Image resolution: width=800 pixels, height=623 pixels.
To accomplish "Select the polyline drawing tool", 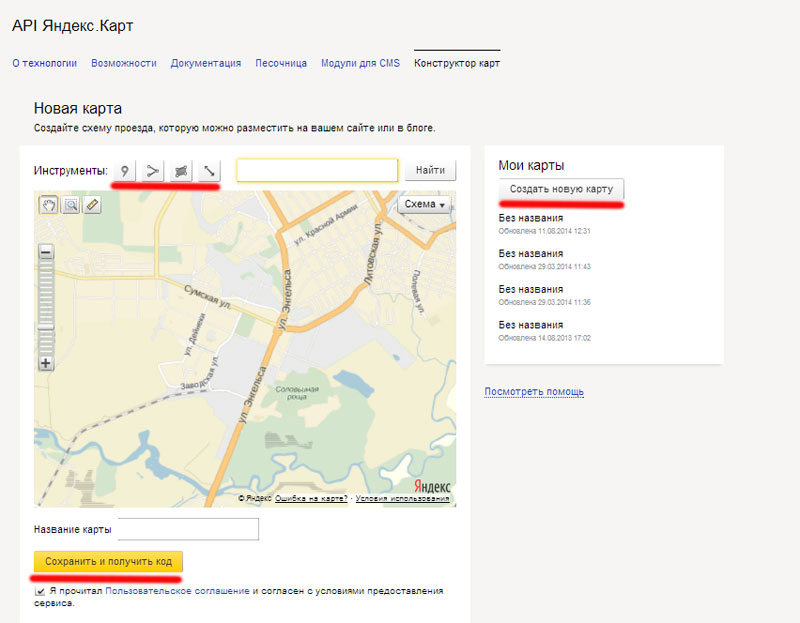I will click(152, 171).
